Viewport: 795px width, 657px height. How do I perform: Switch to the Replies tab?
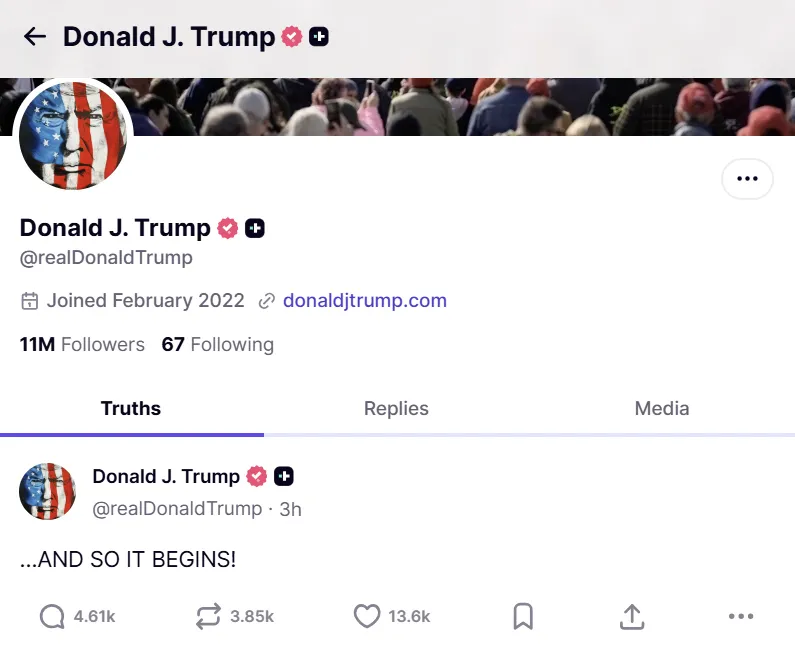pos(396,408)
